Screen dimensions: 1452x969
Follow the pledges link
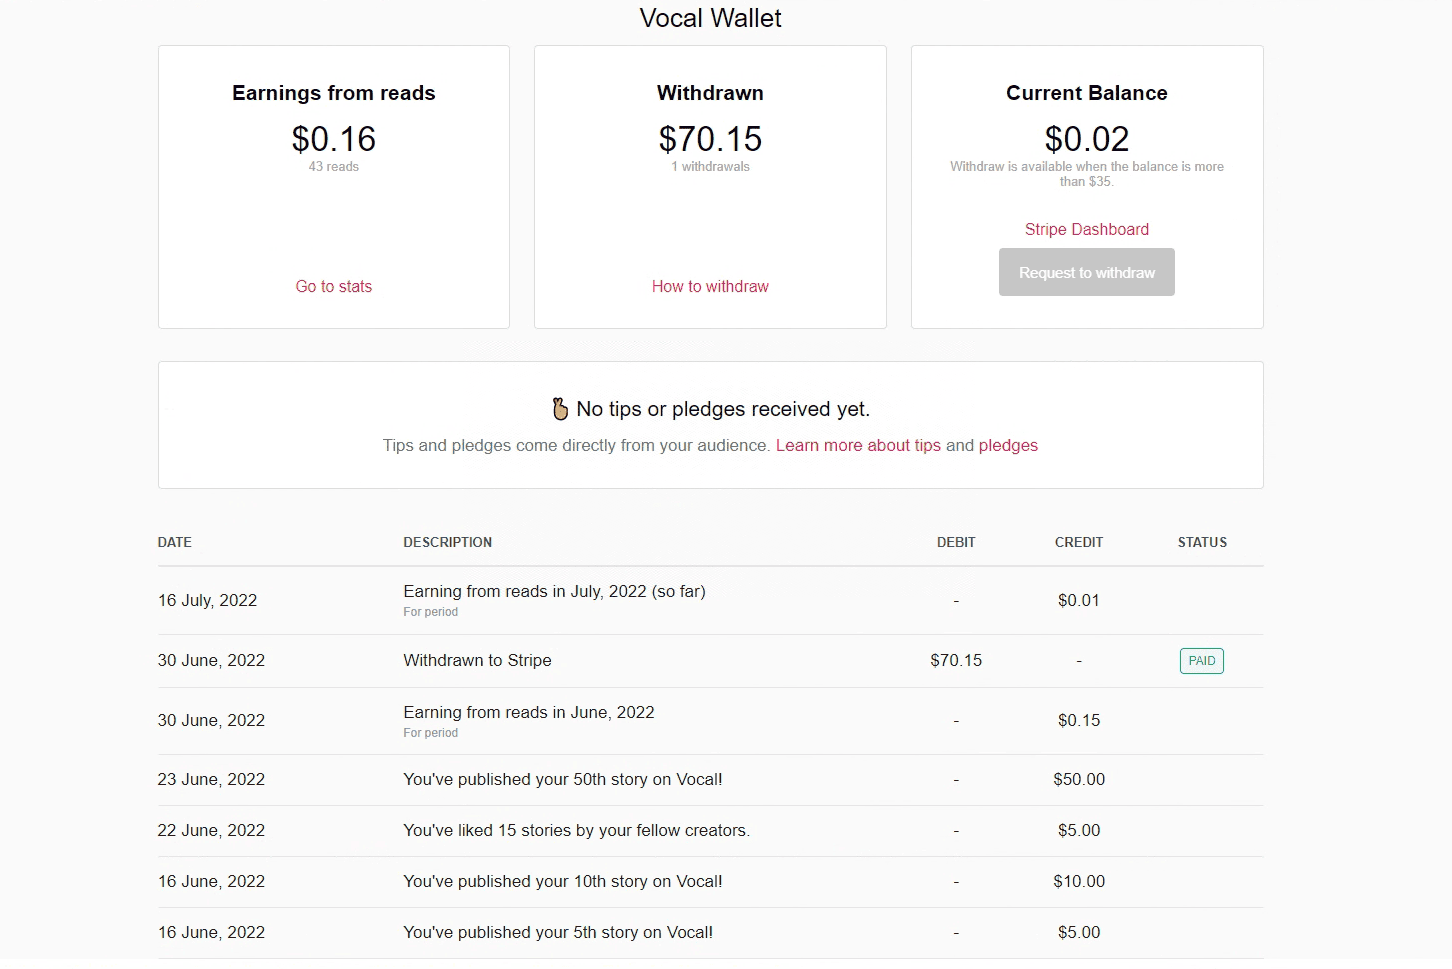click(x=1007, y=446)
